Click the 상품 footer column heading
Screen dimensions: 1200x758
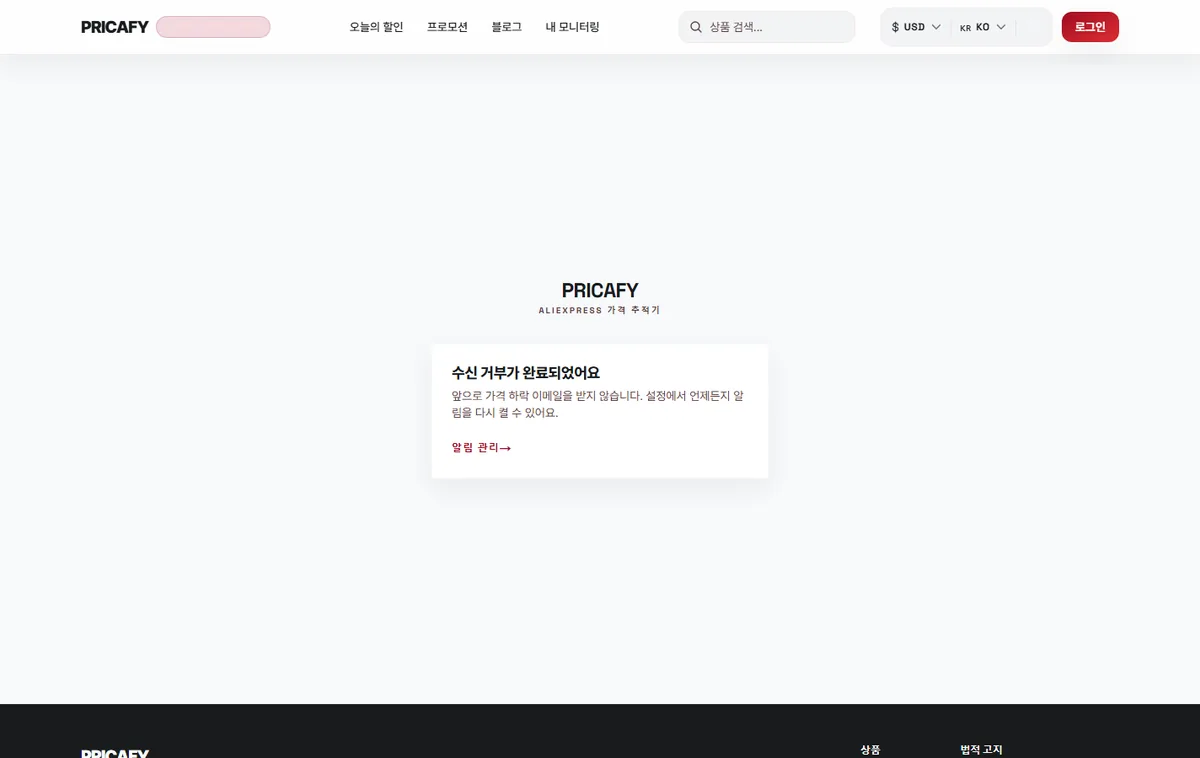[x=870, y=750]
